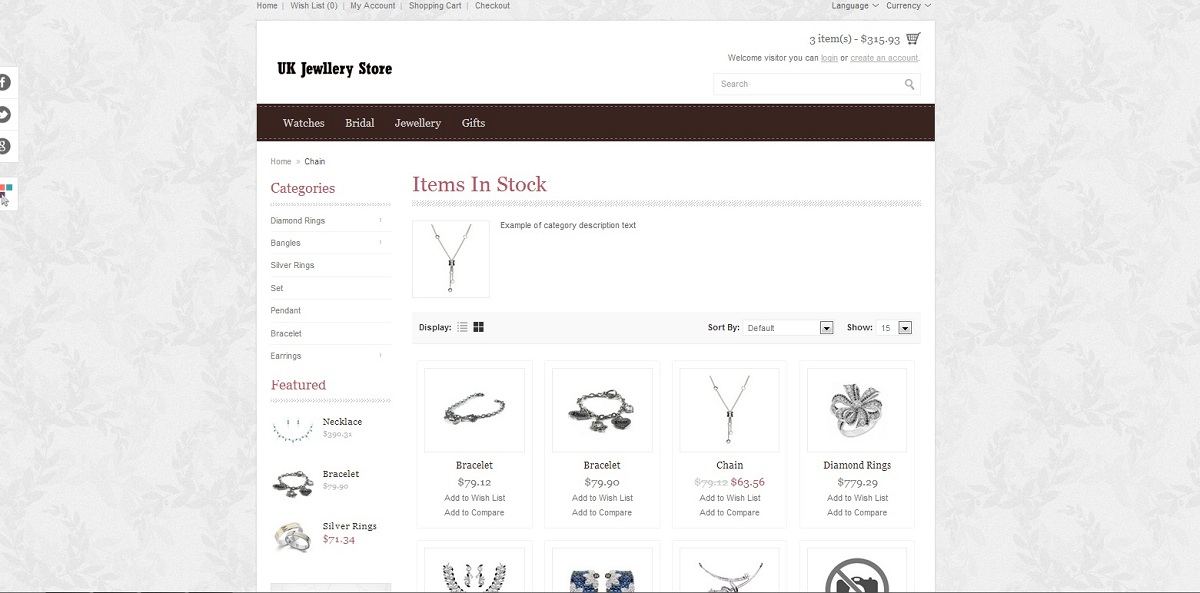Viewport: 1200px width, 593px height.
Task: Click the login link
Action: pos(829,58)
